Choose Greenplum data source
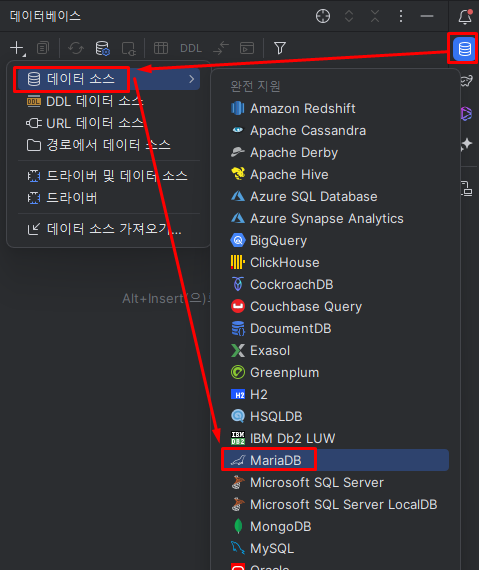Screen dimensions: 479x570 (335, 372)
